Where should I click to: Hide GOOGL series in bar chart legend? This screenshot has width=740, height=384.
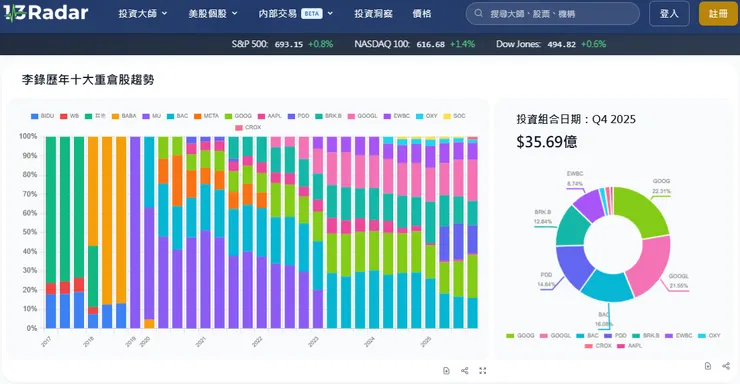(363, 116)
